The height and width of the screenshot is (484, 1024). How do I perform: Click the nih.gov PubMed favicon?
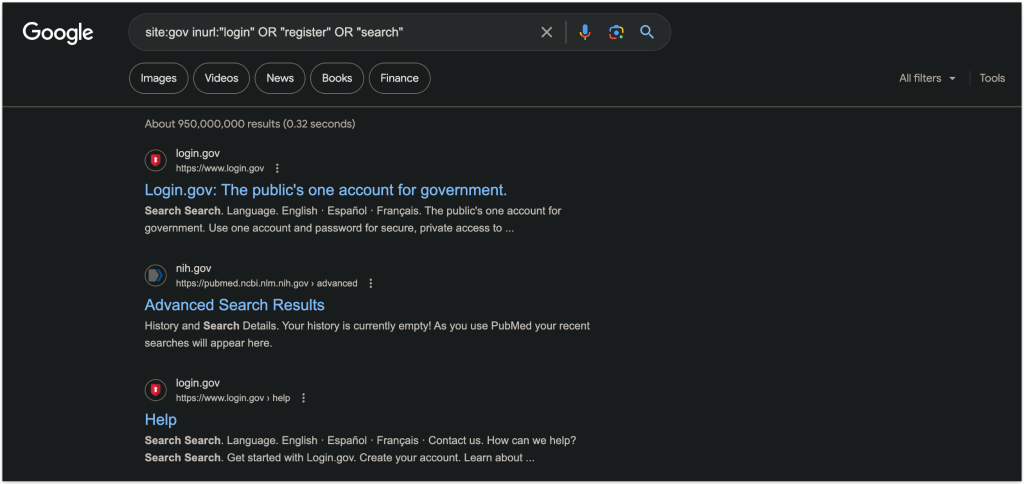[x=155, y=276]
